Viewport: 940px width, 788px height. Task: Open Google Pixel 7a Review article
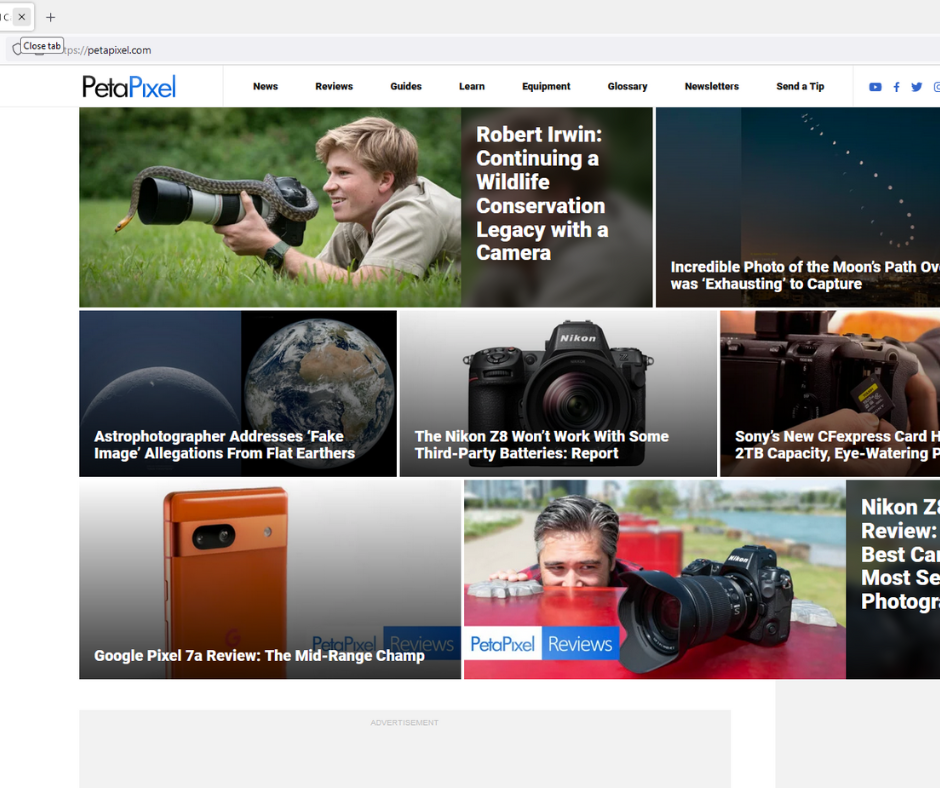pos(259,655)
